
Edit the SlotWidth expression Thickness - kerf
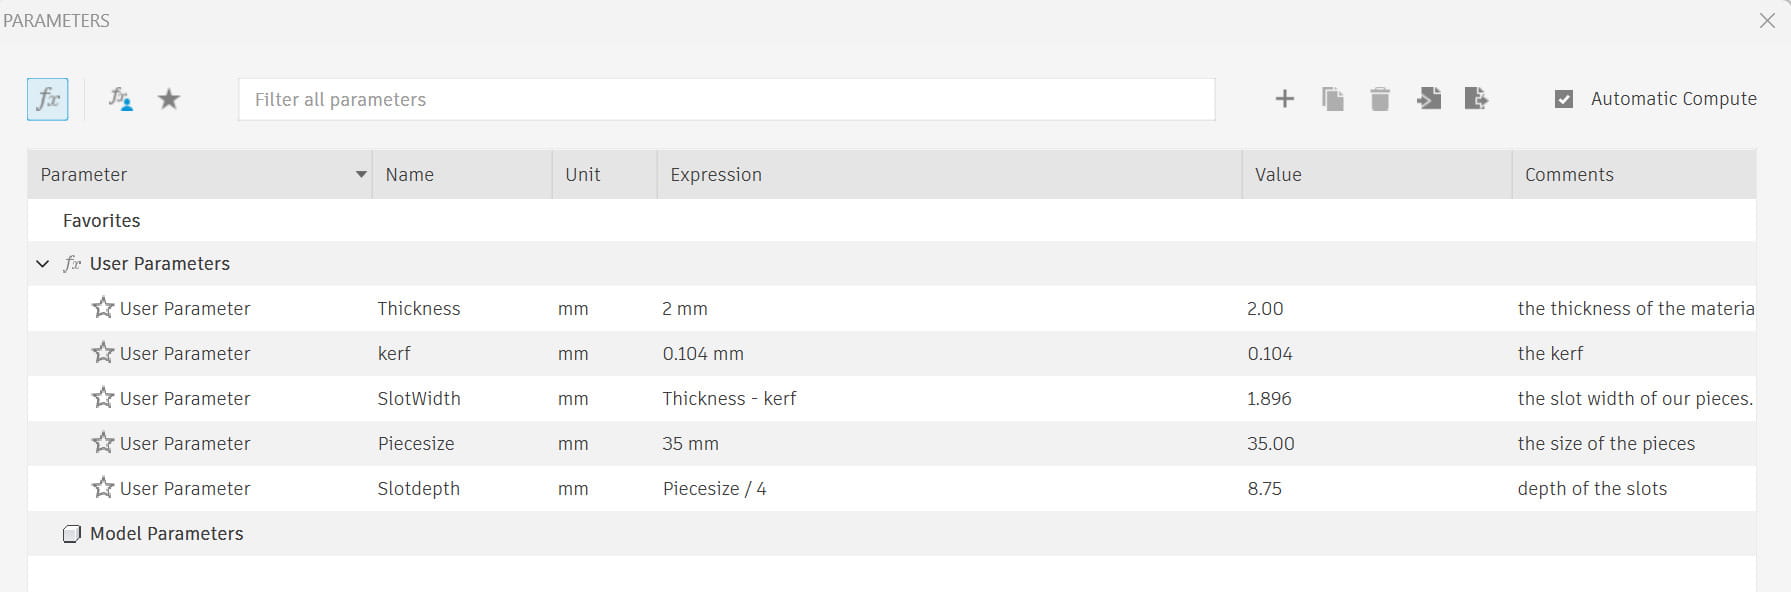729,398
